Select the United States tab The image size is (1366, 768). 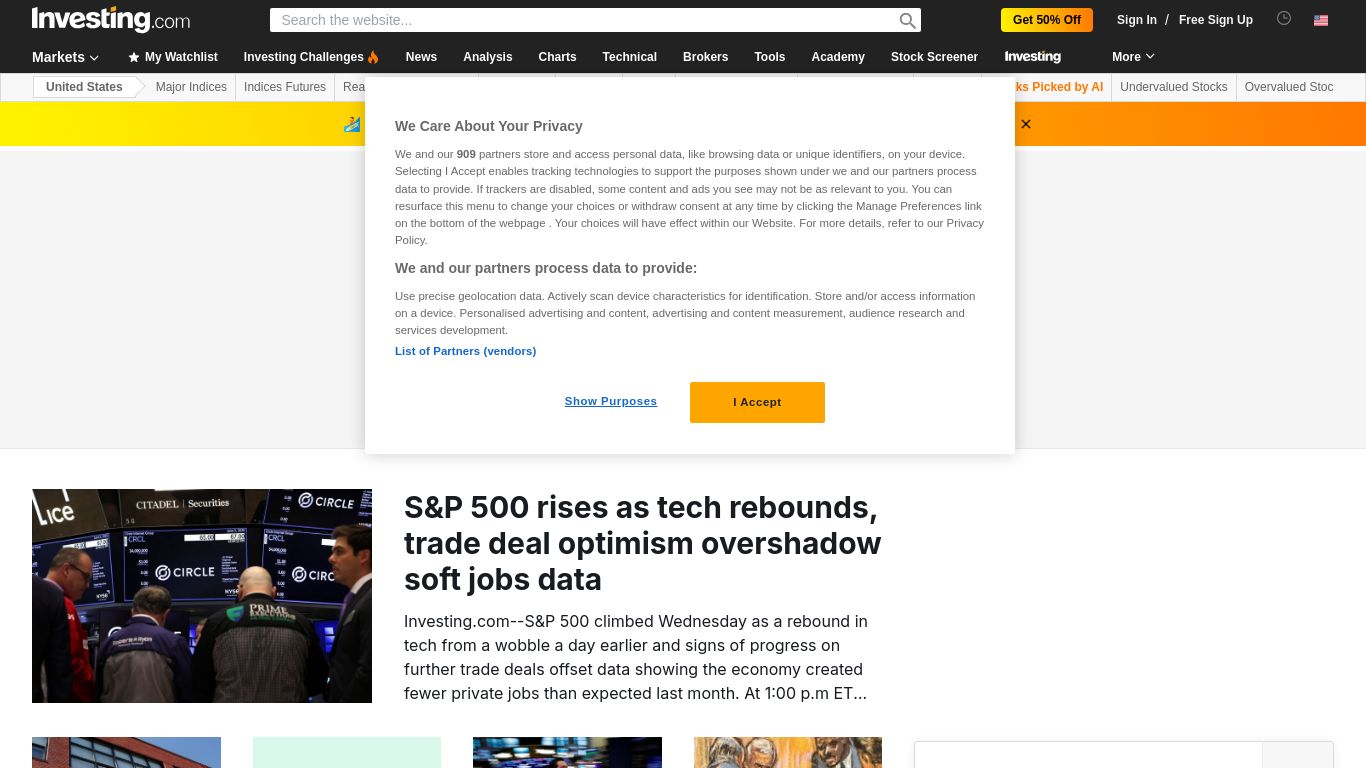84,87
